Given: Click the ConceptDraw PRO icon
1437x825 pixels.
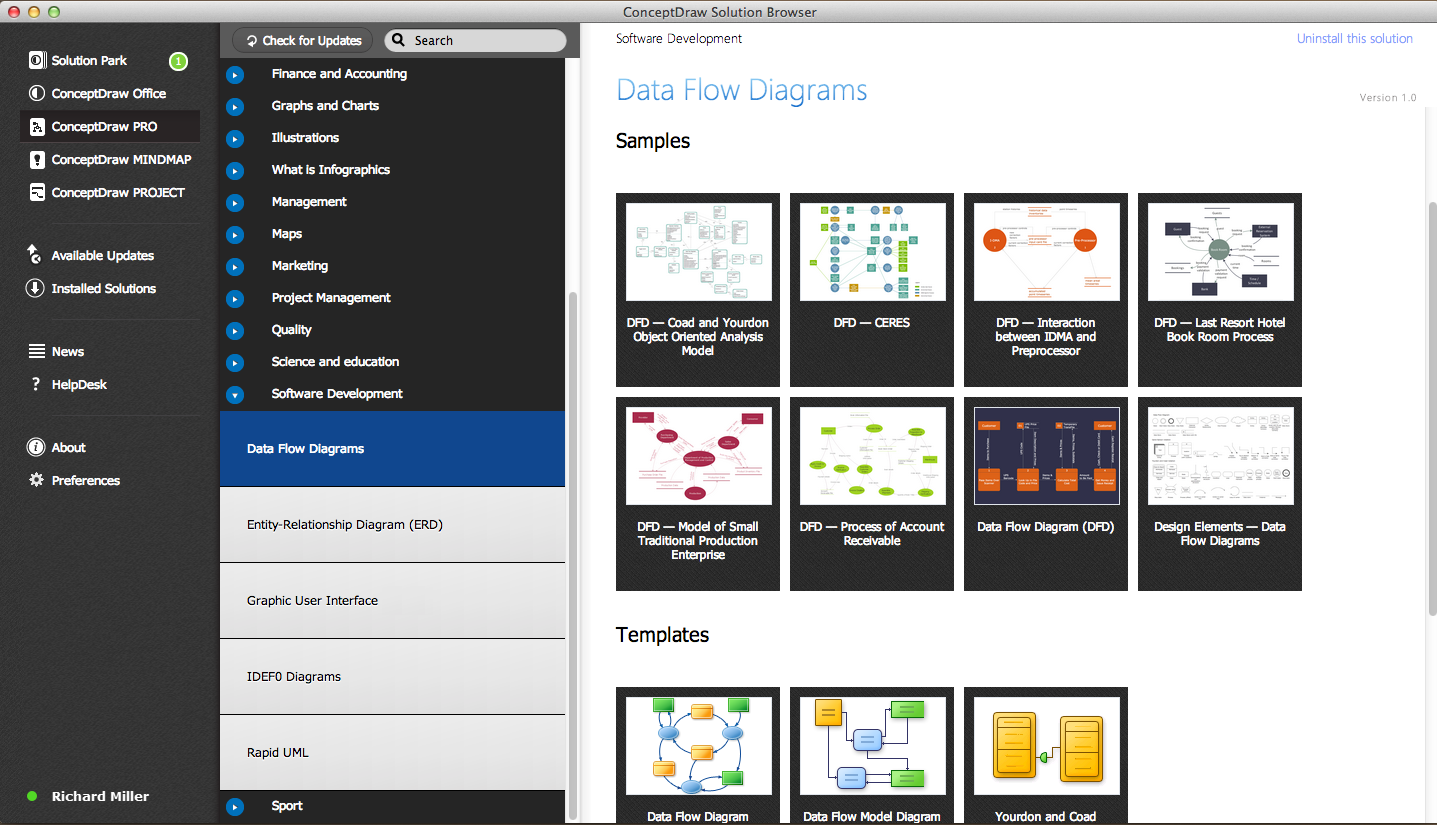Looking at the screenshot, I should 37,126.
